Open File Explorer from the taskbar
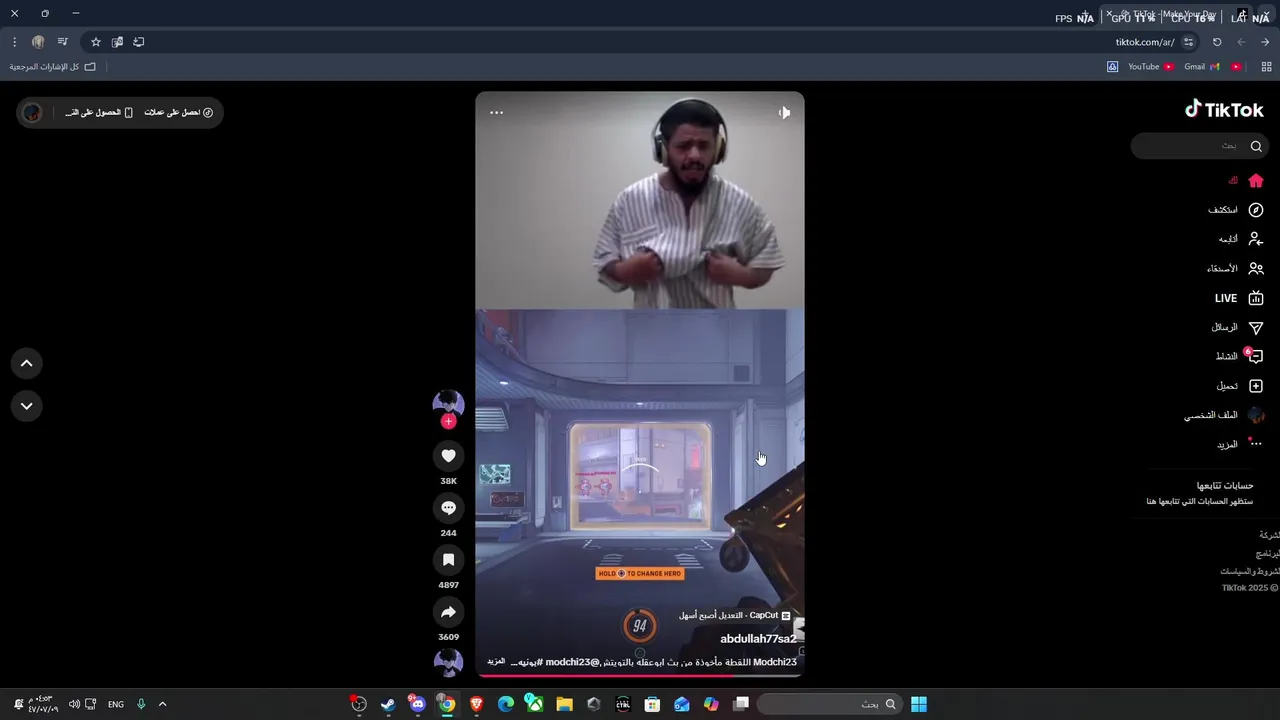Screen dimensions: 1280x720 (x=564, y=704)
